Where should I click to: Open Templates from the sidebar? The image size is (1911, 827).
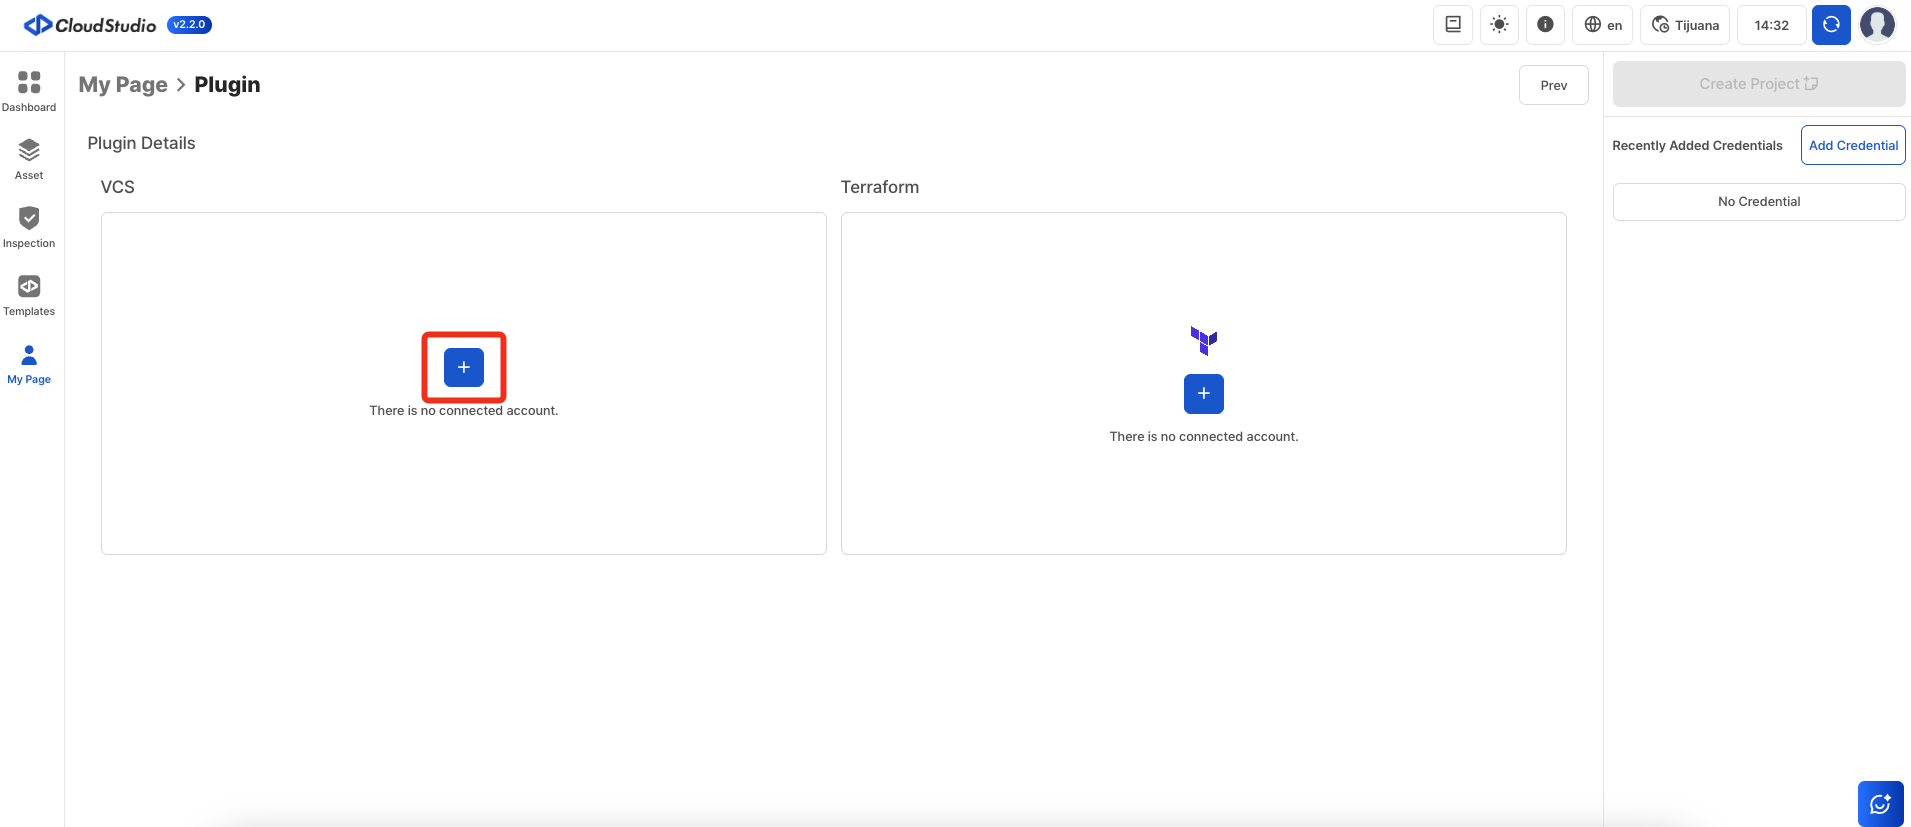pyautogui.click(x=29, y=295)
